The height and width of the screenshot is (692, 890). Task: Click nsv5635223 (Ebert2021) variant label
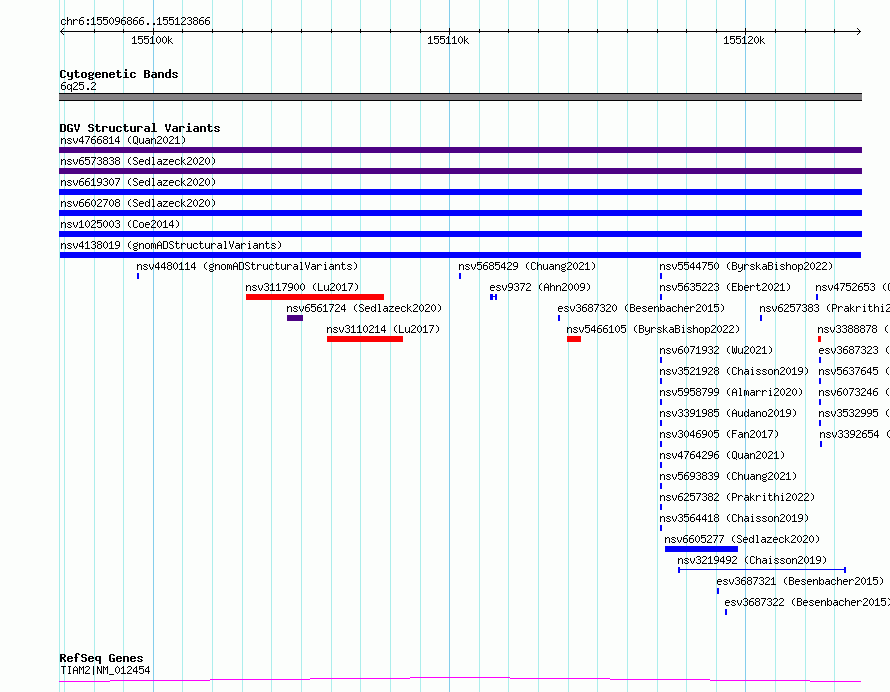pos(725,287)
